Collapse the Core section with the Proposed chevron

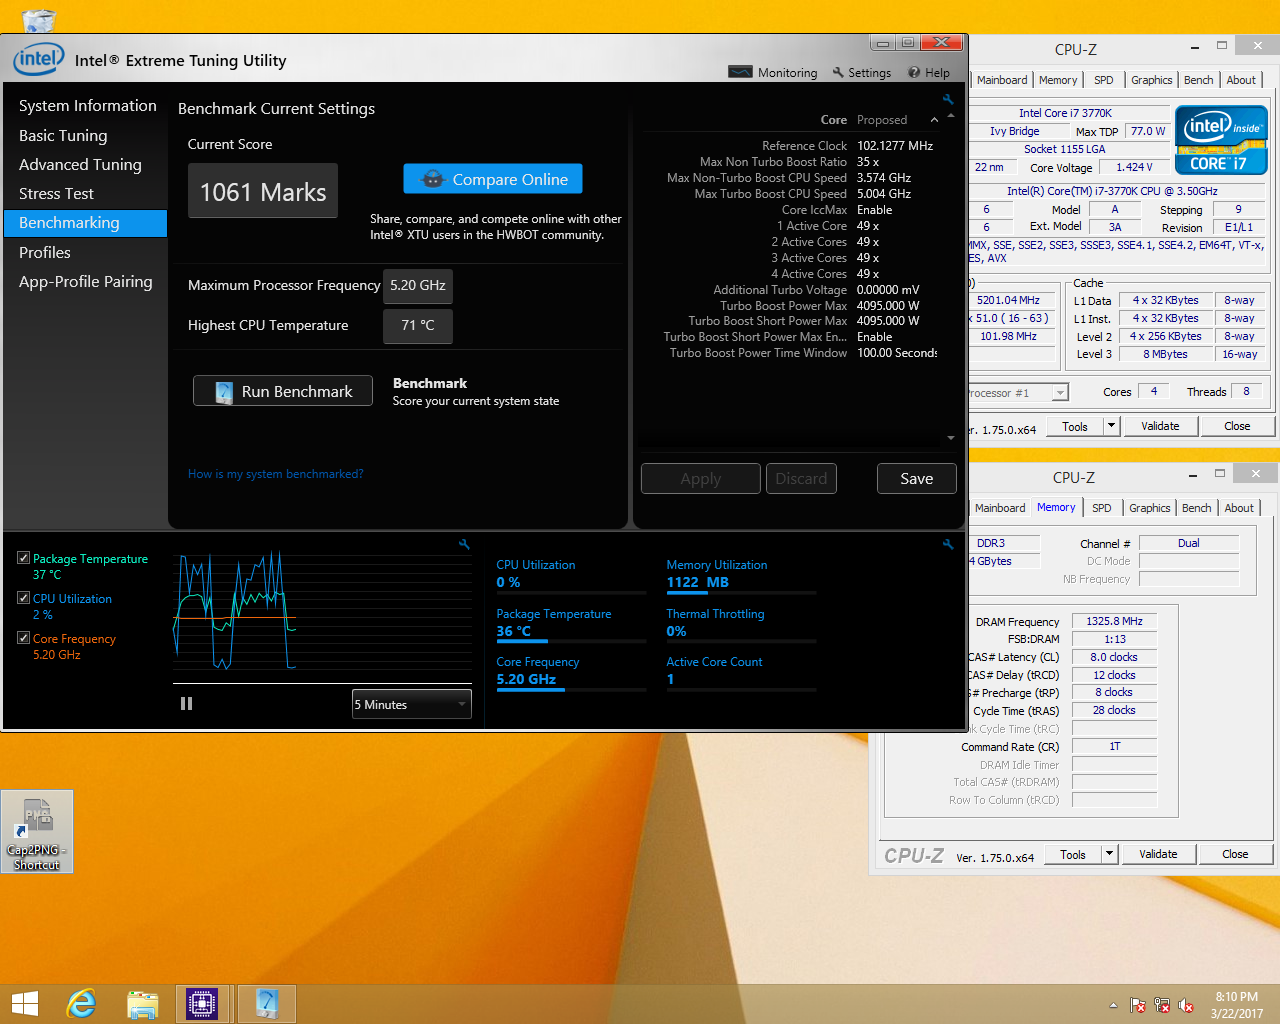(x=934, y=120)
